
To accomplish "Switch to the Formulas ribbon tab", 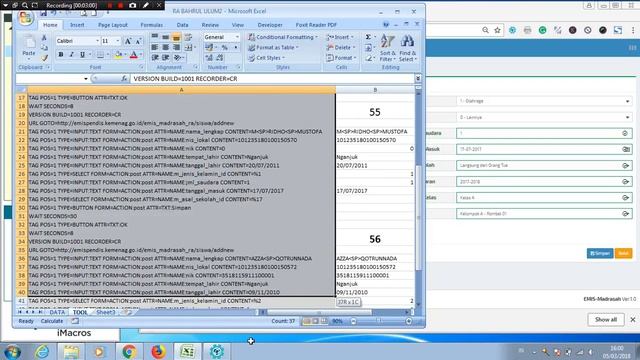I will (151, 25).
